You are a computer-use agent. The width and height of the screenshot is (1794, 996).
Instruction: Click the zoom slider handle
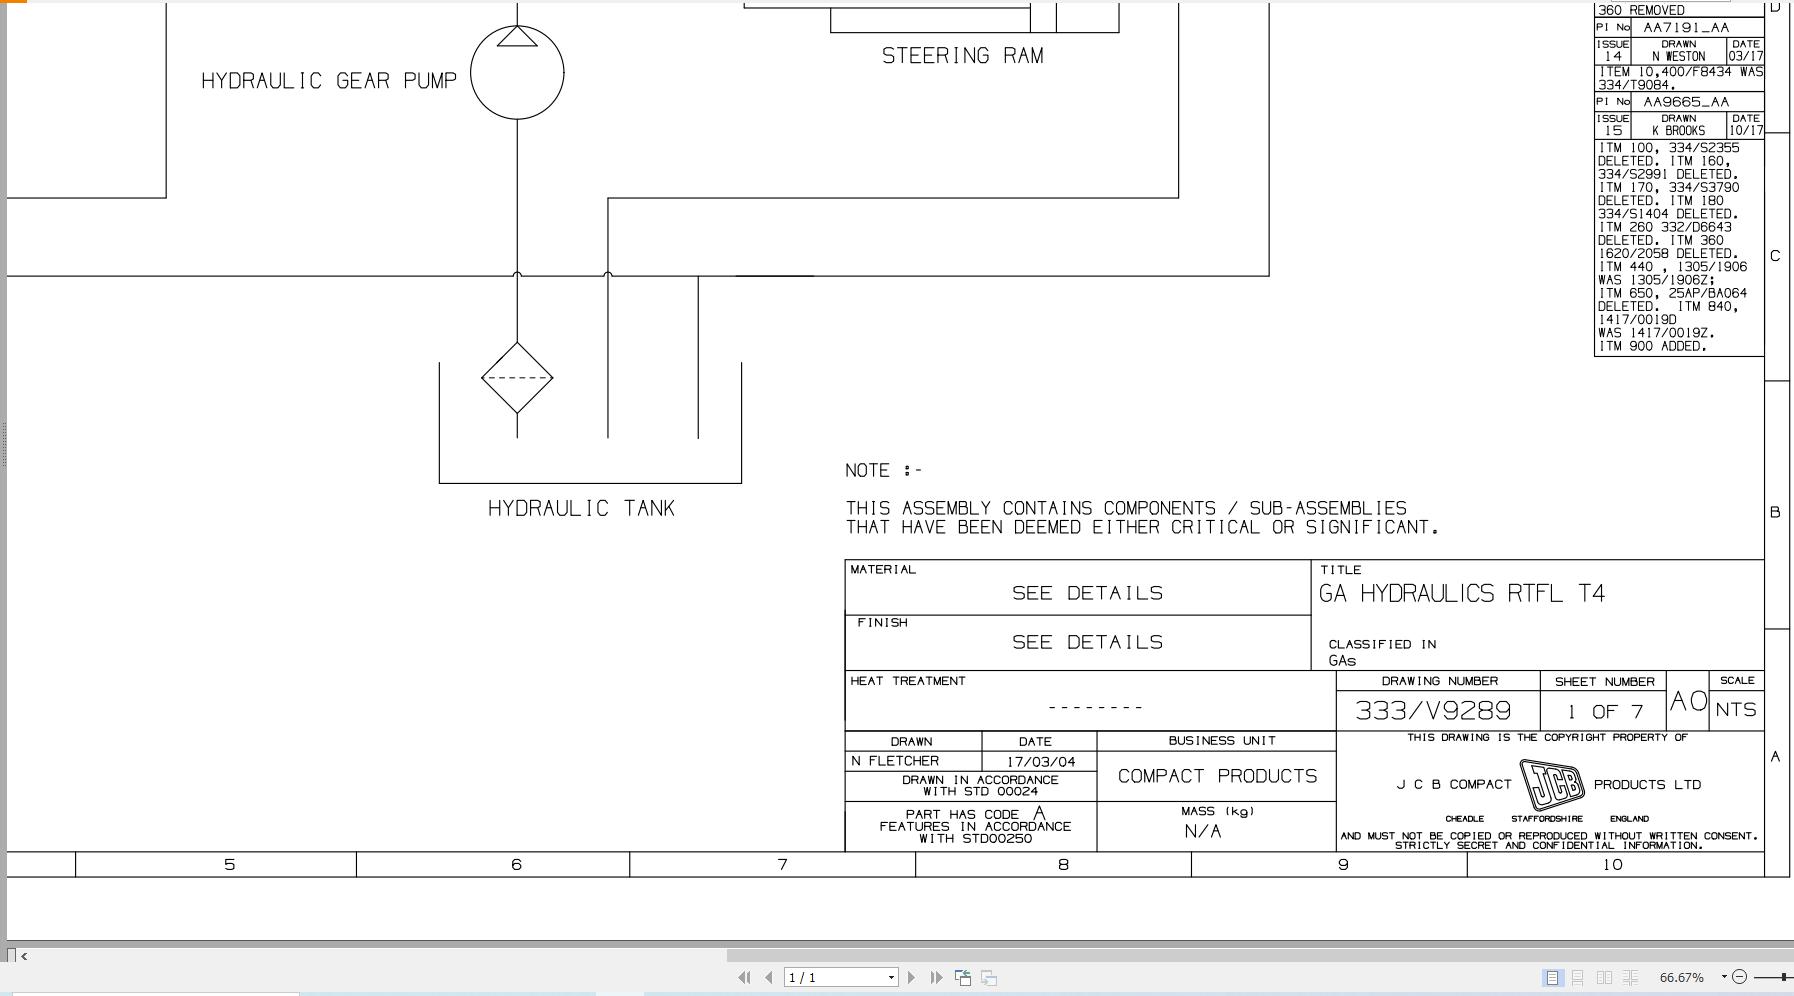(x=1783, y=977)
